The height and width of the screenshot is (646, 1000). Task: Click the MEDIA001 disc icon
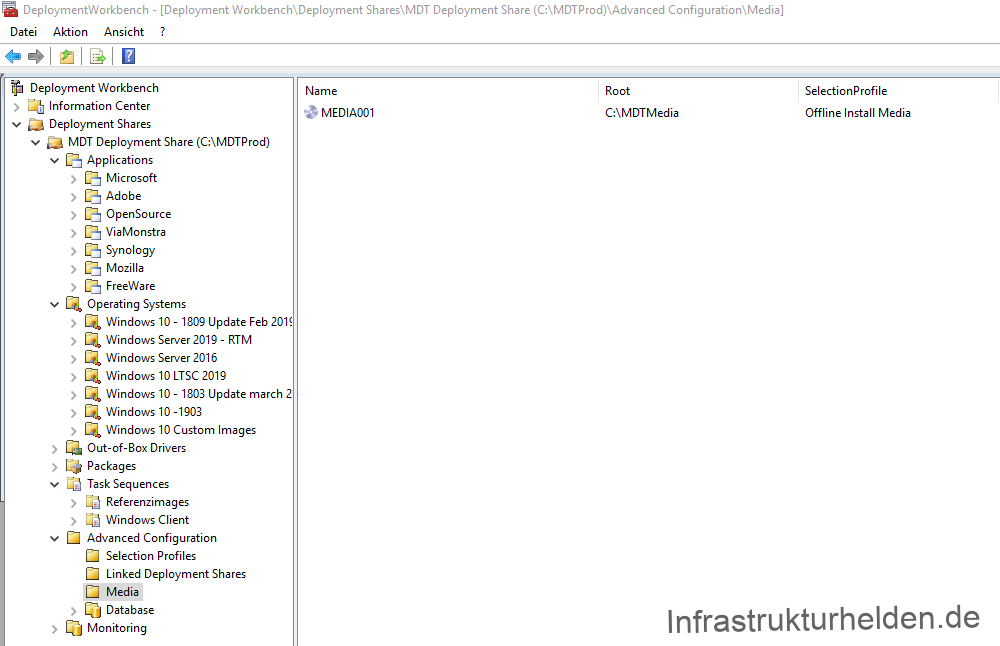tap(311, 113)
